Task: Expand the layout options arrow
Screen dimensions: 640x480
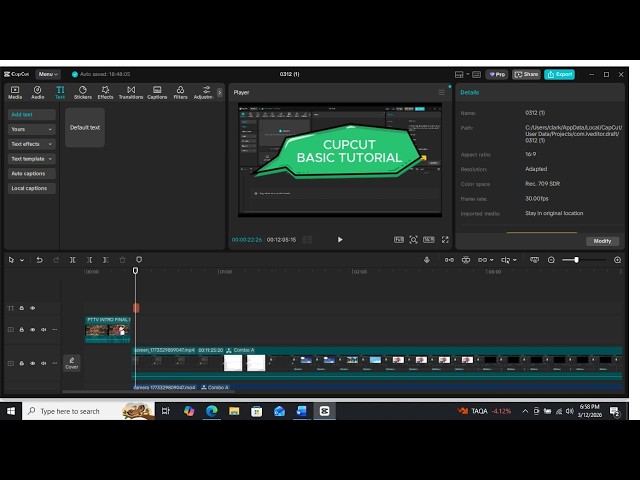Action: pos(467,74)
